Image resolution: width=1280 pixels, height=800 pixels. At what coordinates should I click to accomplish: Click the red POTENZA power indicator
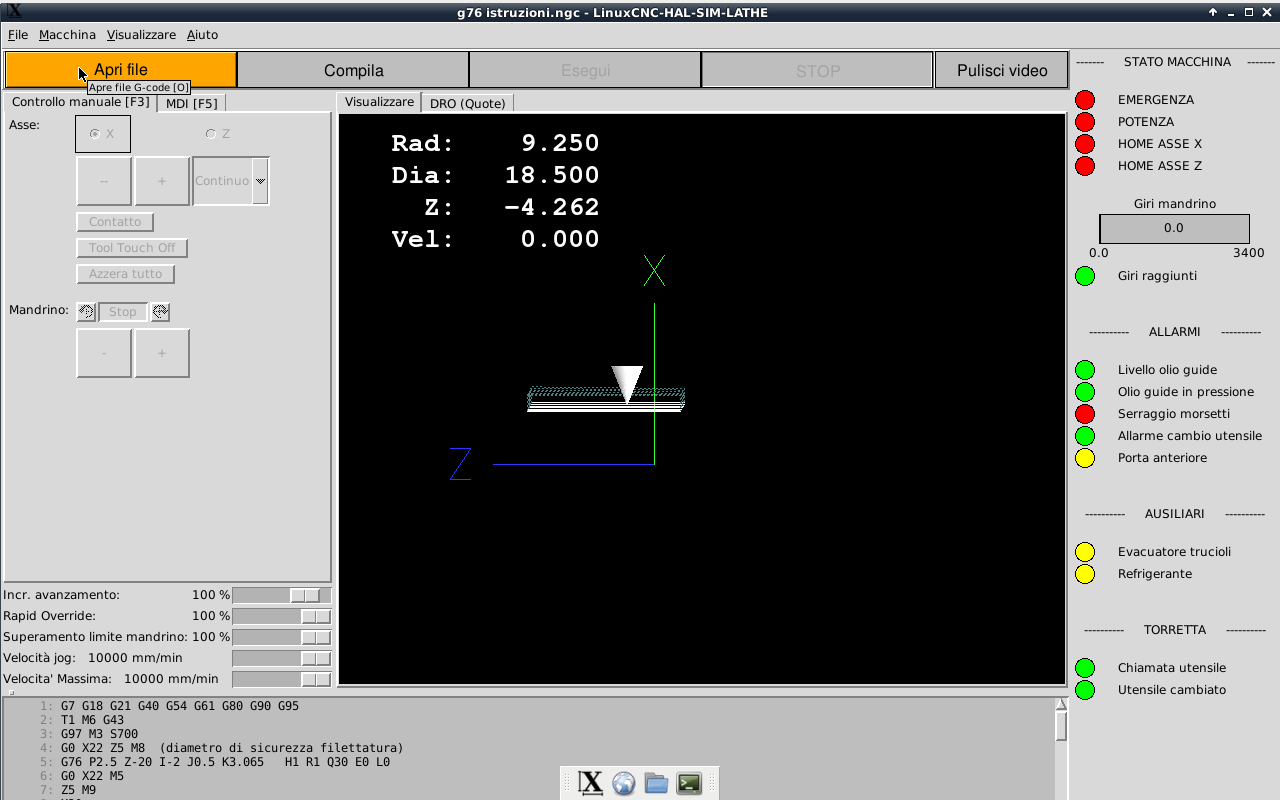(x=1085, y=122)
